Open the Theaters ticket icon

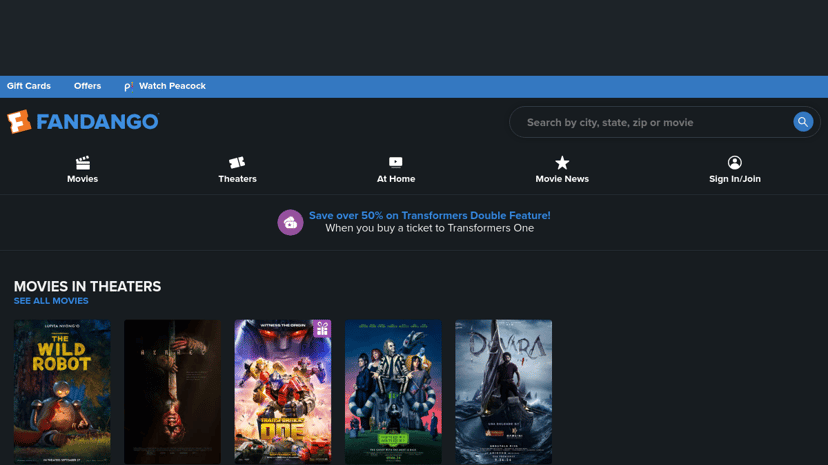237,162
